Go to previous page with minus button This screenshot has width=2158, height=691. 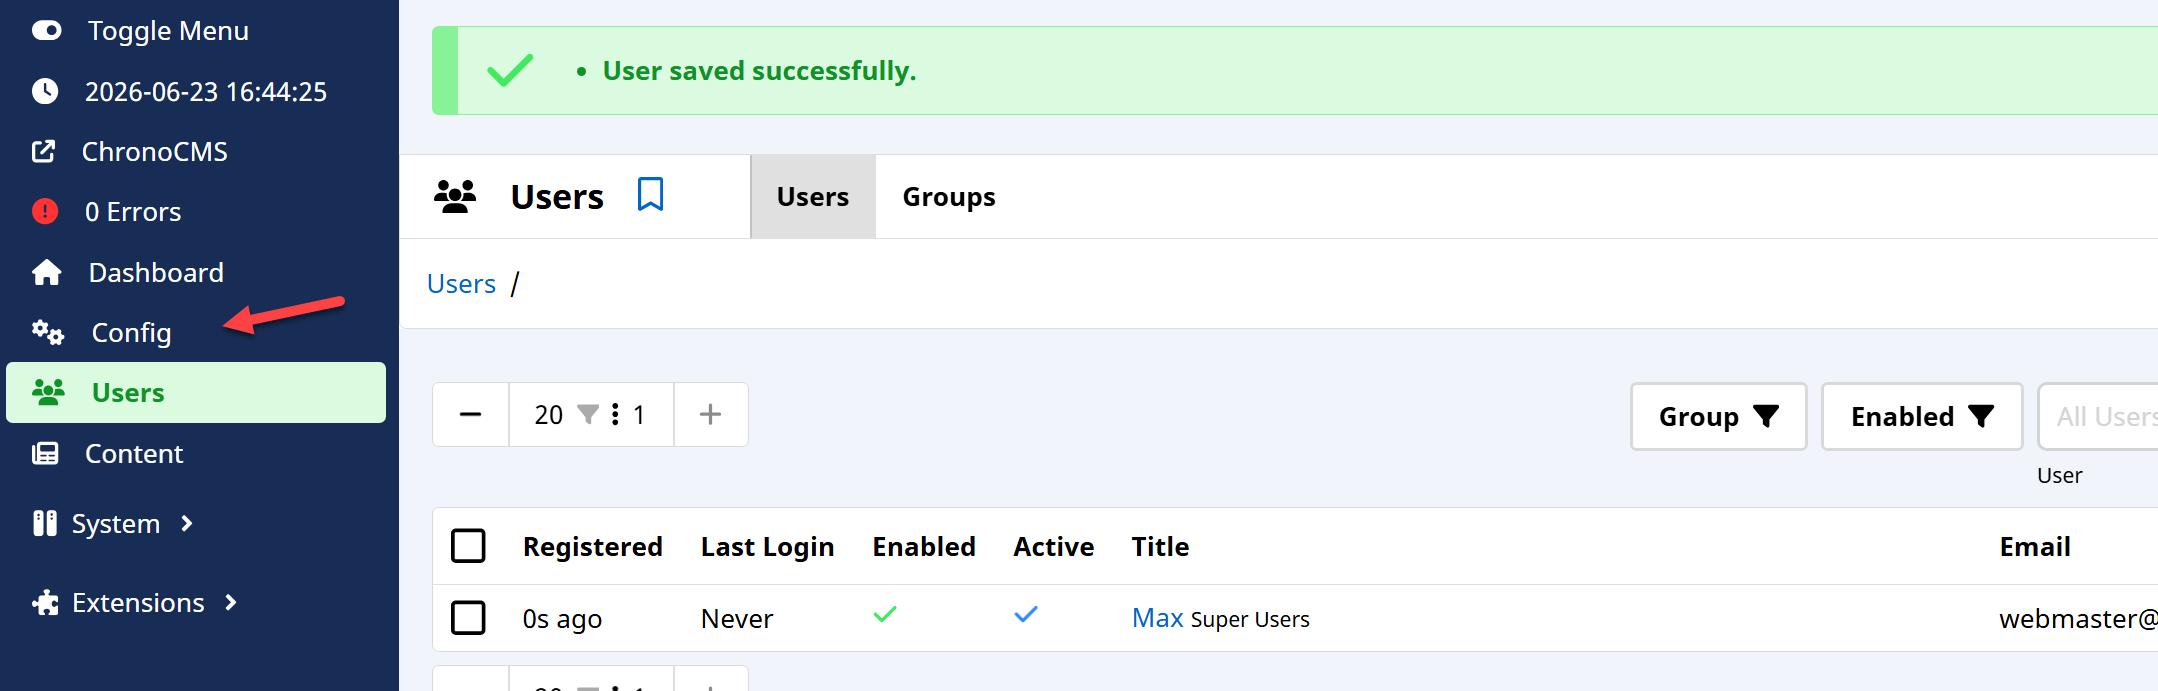pyautogui.click(x=471, y=414)
